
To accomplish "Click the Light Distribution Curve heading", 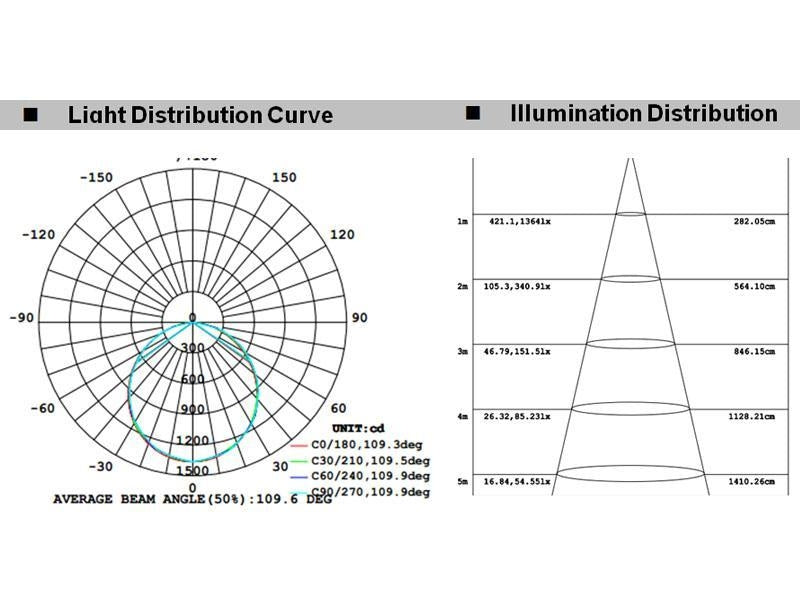I will pyautogui.click(x=200, y=115).
